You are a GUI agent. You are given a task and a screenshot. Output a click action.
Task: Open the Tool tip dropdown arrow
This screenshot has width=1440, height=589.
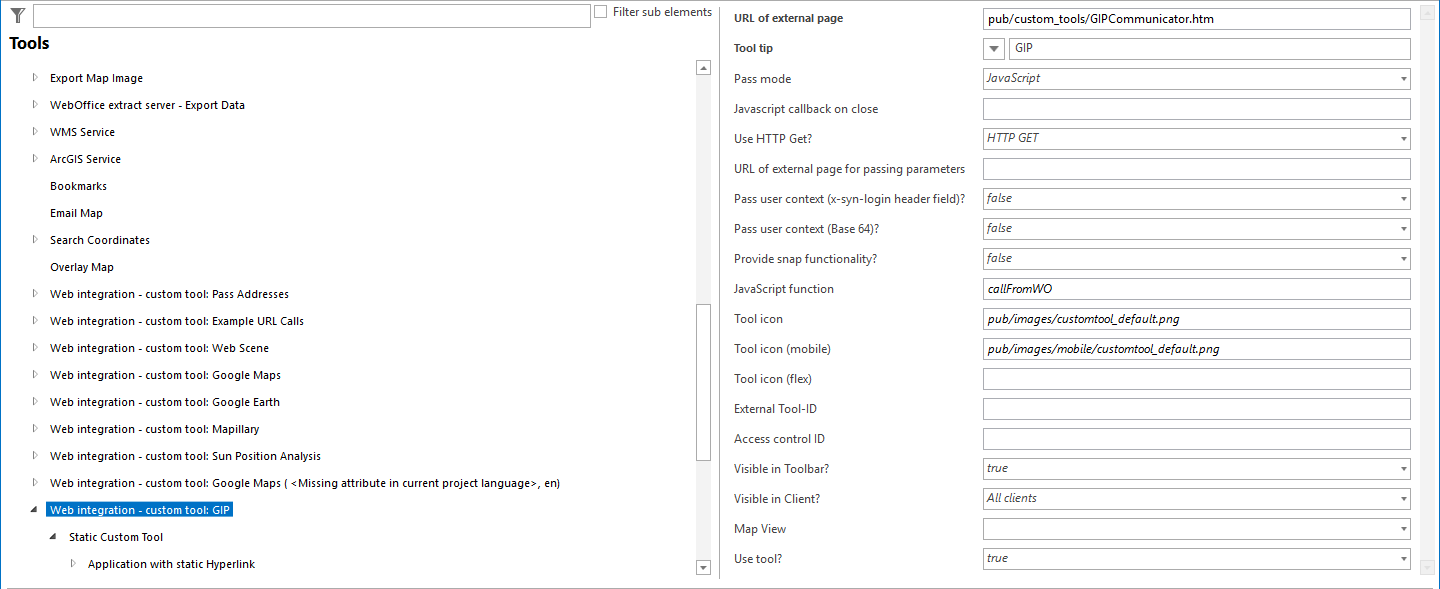click(993, 48)
